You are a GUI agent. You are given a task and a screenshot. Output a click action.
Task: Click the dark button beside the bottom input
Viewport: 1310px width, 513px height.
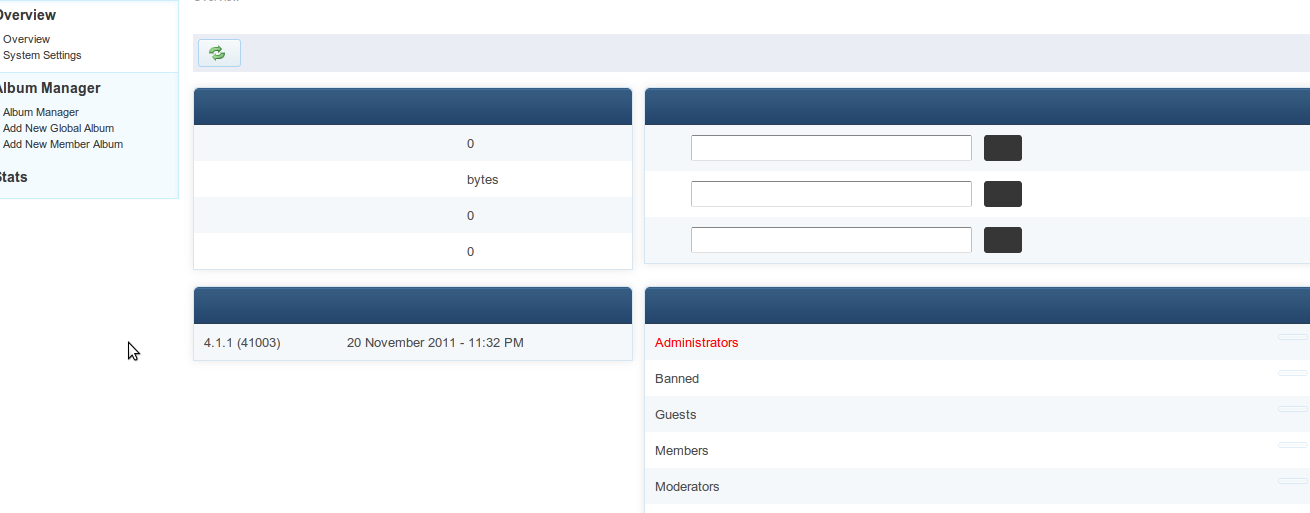[1003, 240]
